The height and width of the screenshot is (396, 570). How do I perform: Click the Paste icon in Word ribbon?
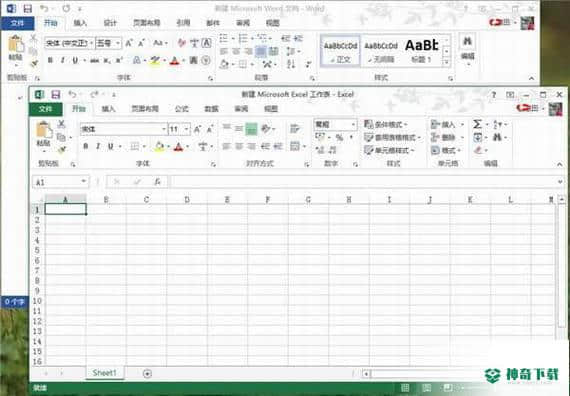click(x=16, y=44)
